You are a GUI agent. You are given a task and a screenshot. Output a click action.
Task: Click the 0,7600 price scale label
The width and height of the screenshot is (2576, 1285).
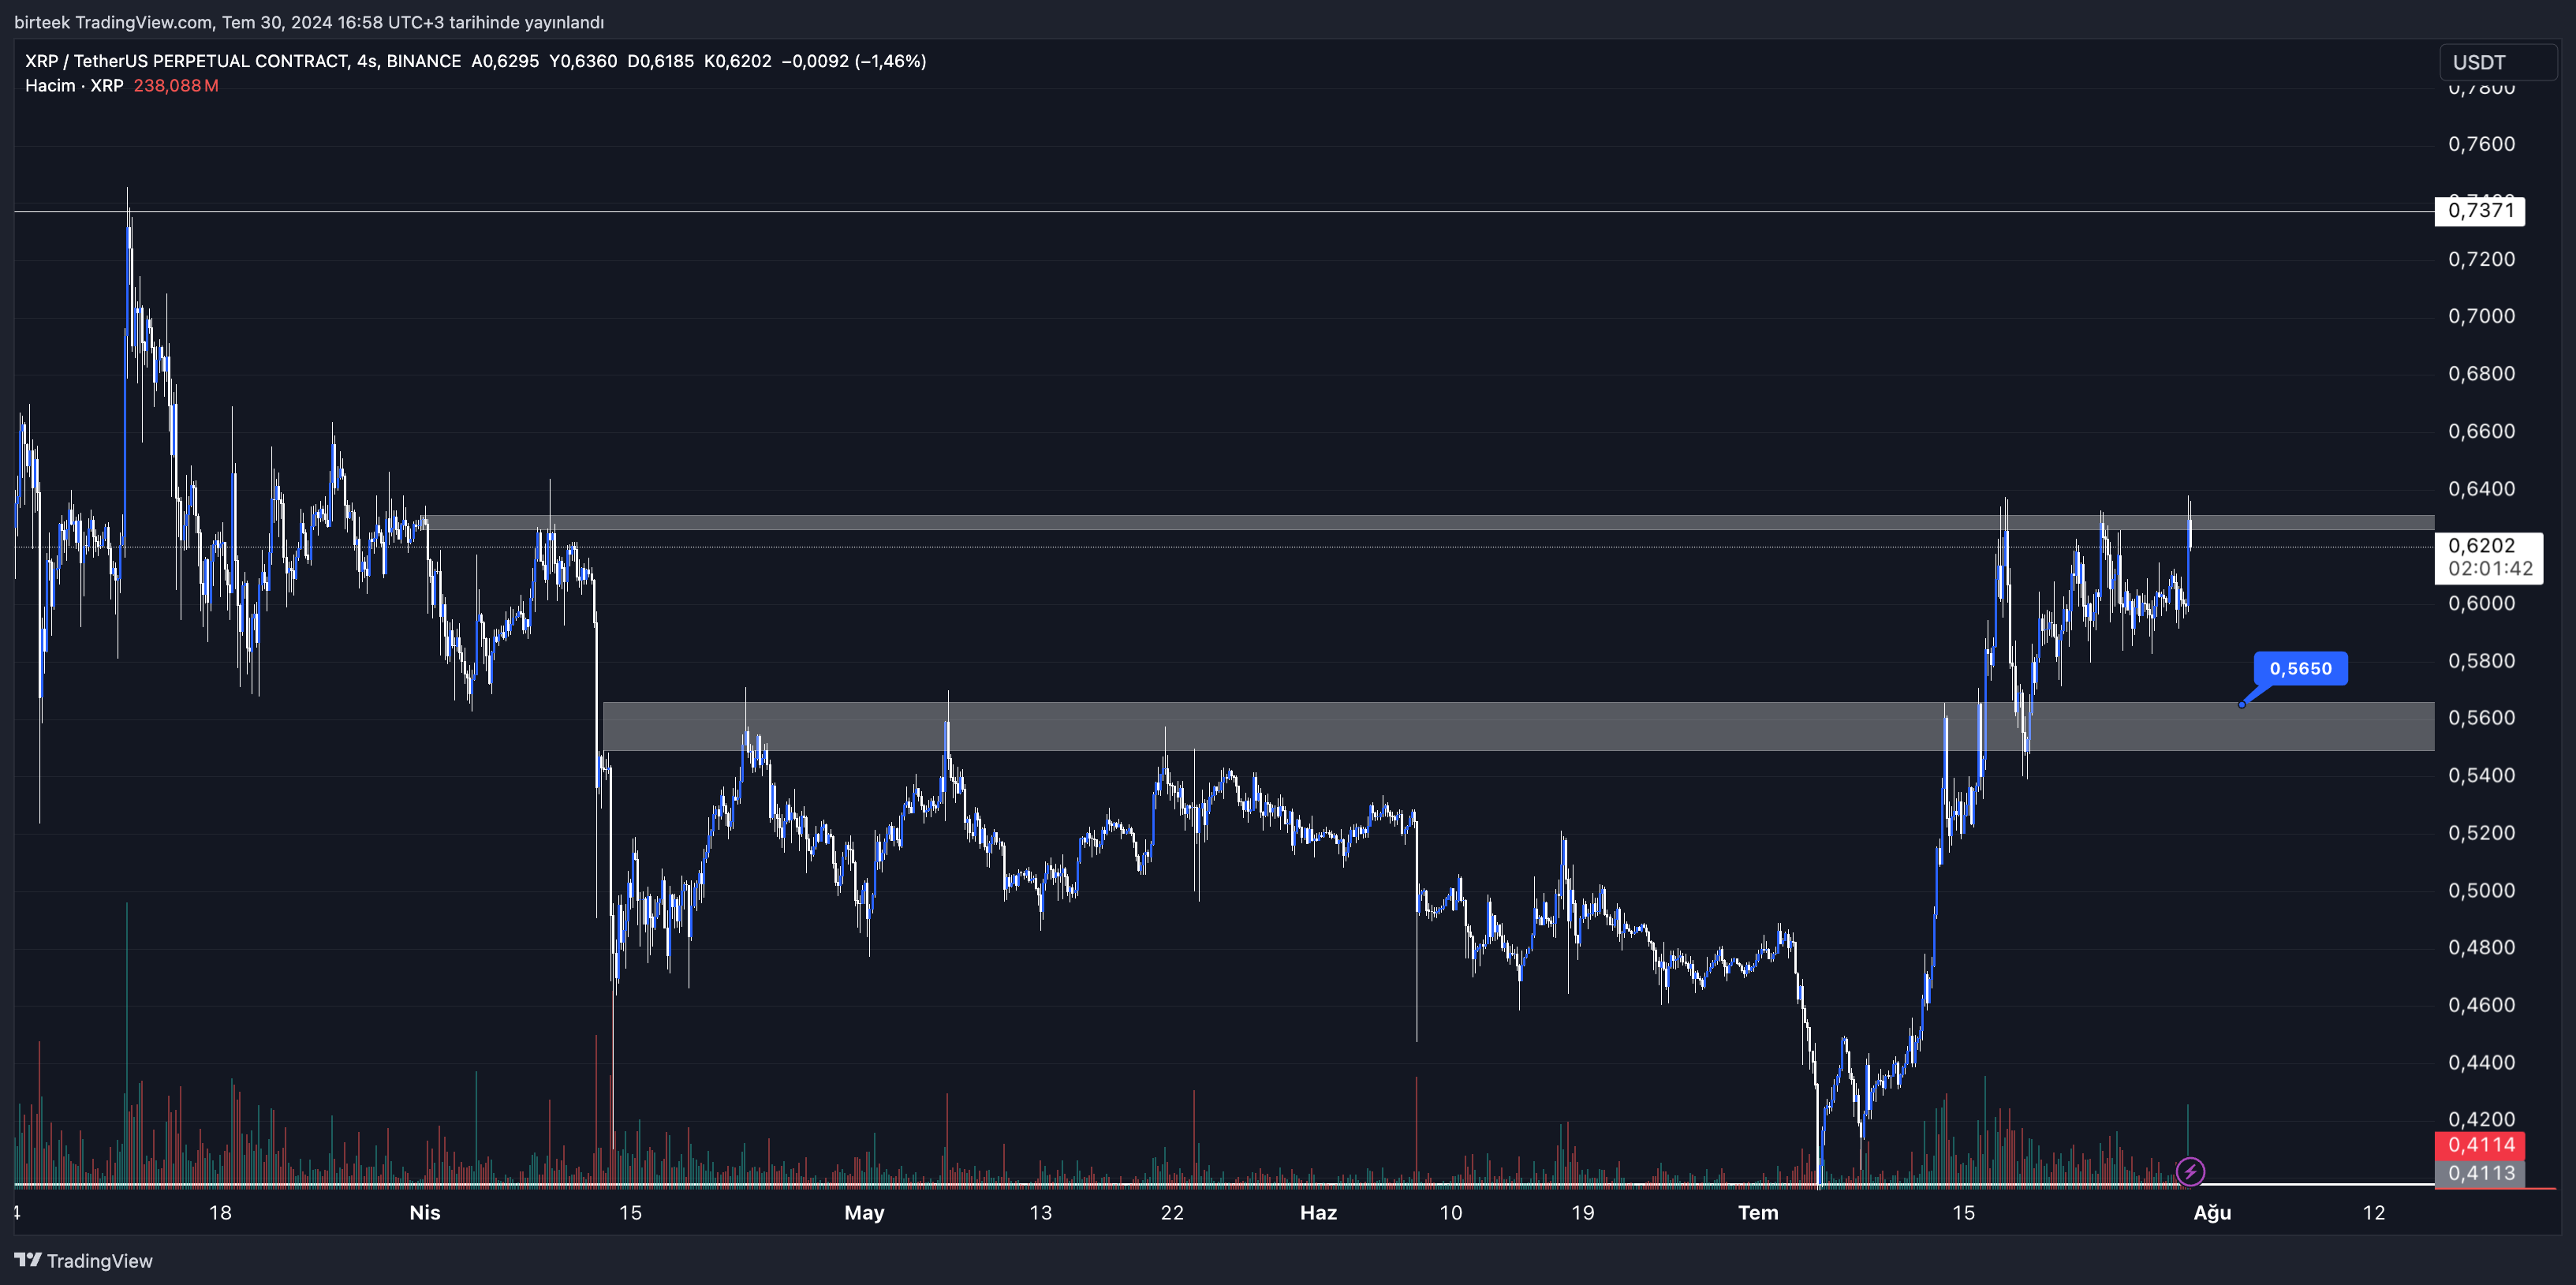click(x=2481, y=144)
